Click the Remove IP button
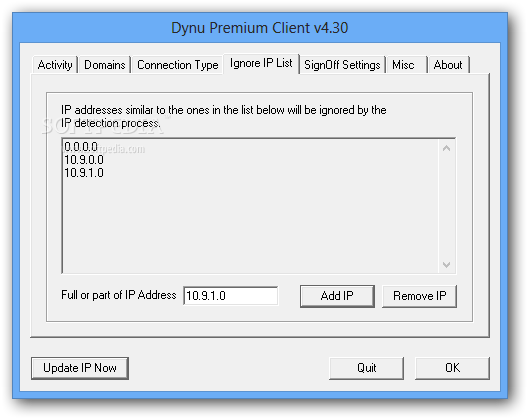Viewport: 528px width, 419px height. click(420, 296)
